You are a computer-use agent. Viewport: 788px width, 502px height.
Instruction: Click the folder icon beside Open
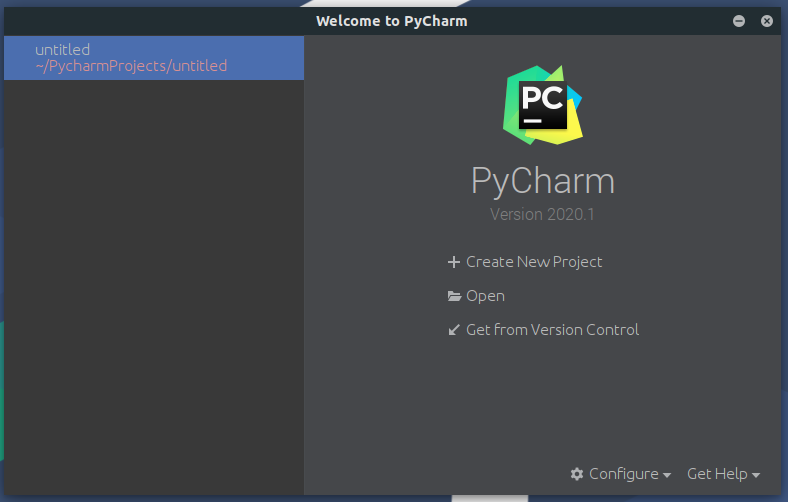[454, 296]
